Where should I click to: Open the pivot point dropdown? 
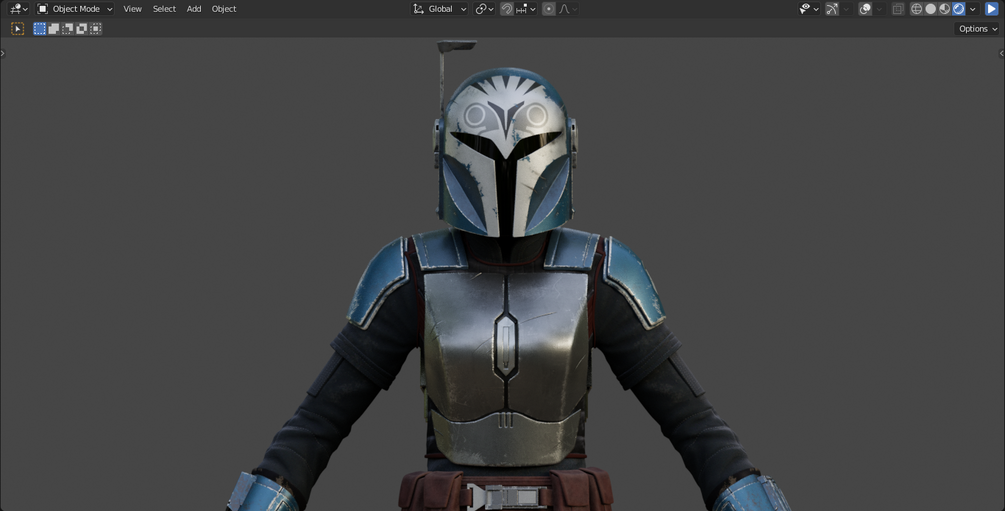(x=484, y=9)
